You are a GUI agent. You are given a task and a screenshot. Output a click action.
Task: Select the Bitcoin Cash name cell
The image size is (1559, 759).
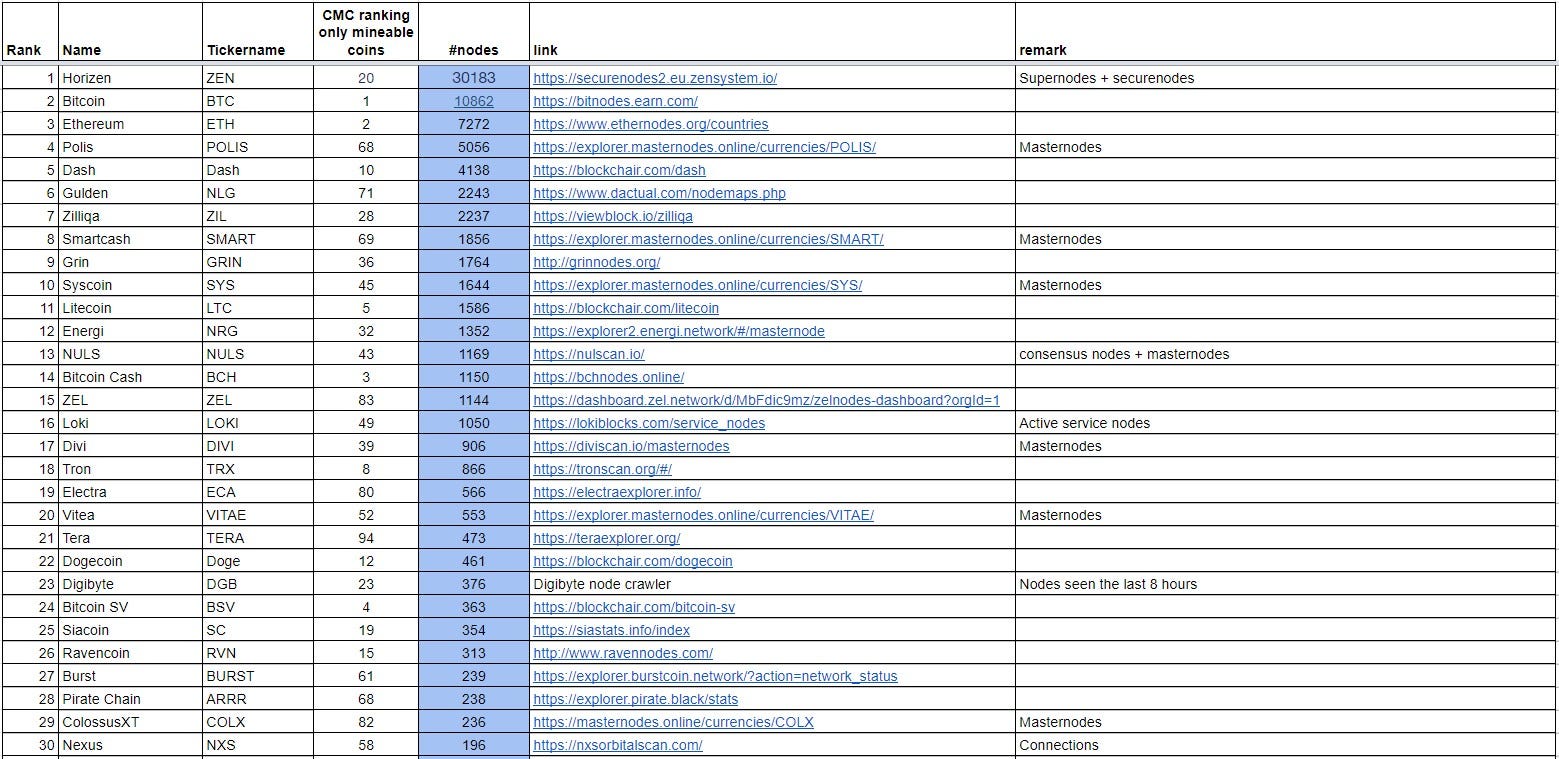coord(131,377)
